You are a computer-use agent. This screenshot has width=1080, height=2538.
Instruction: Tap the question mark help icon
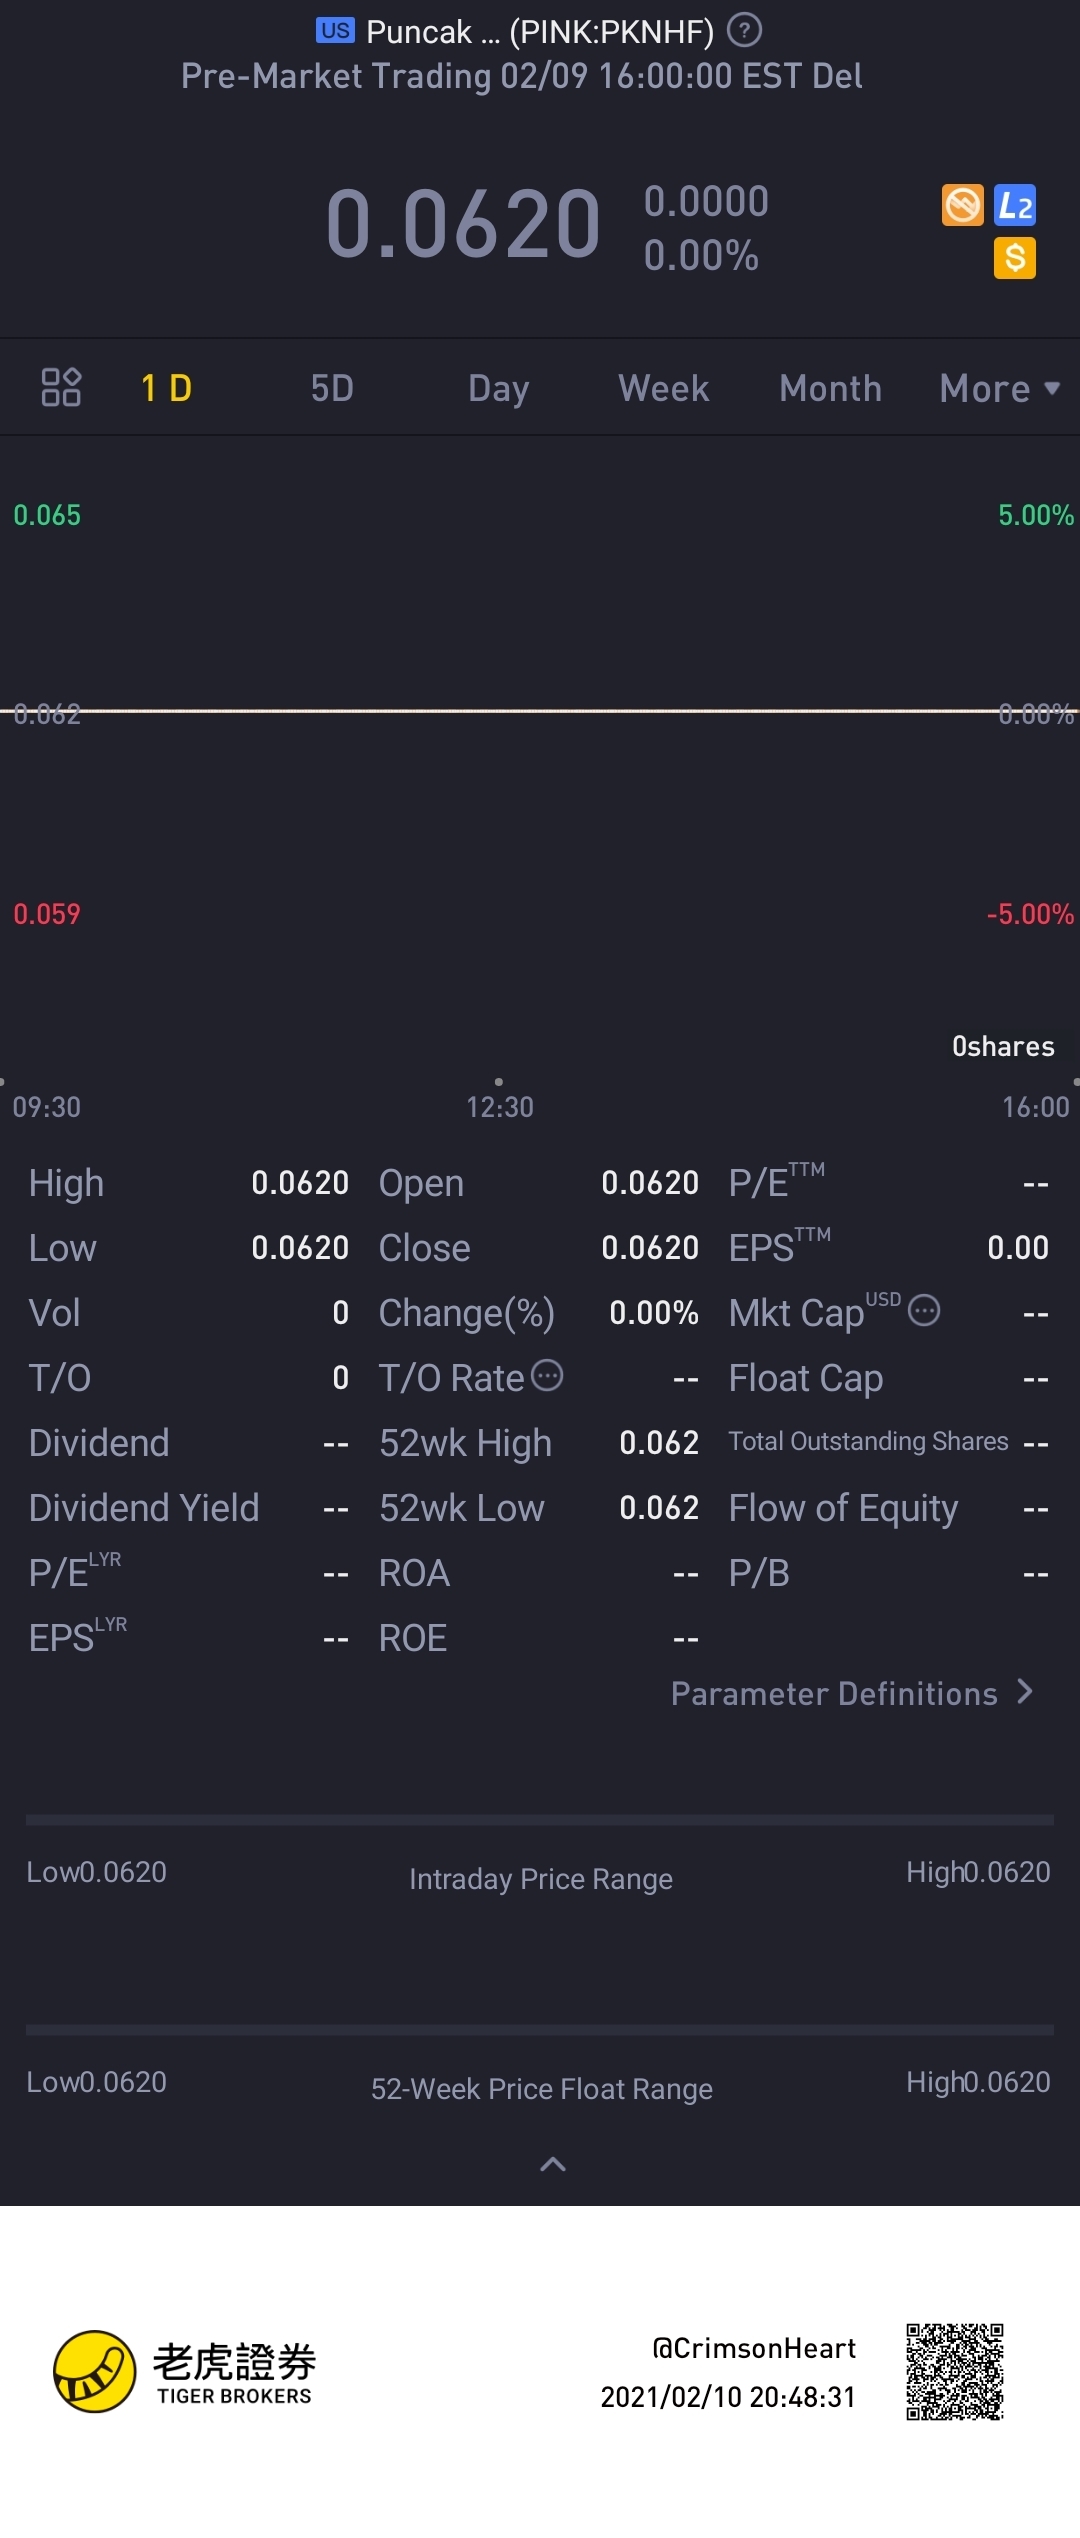point(744,31)
